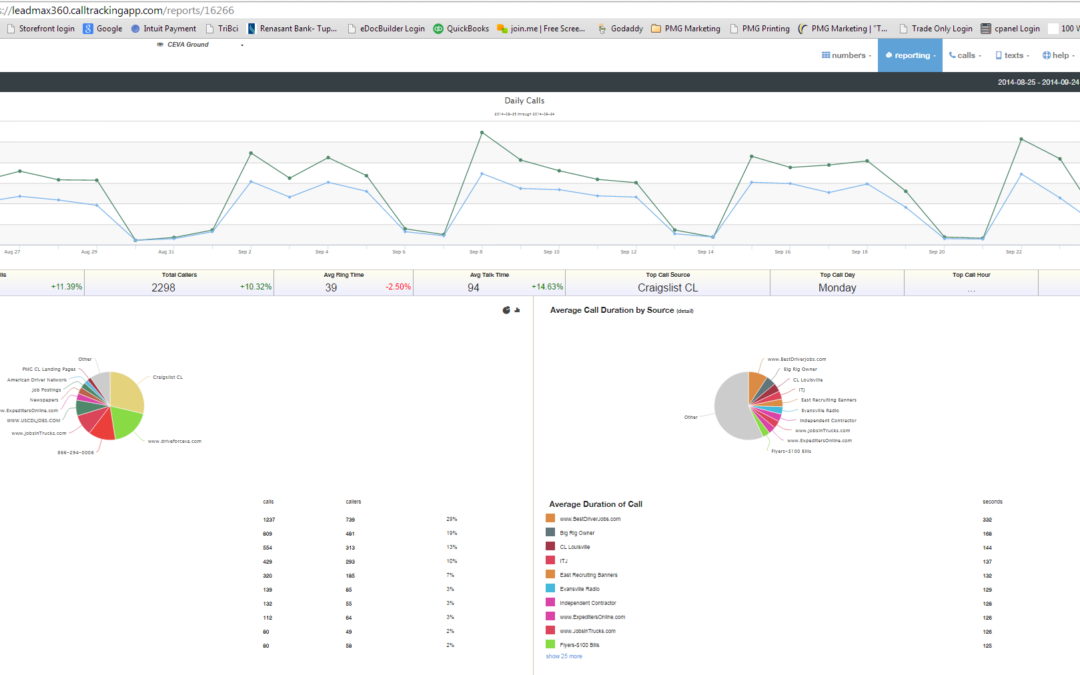Click the green Flyers-$100 Bills color swatch
Viewport: 1080px width, 675px height.
click(550, 646)
